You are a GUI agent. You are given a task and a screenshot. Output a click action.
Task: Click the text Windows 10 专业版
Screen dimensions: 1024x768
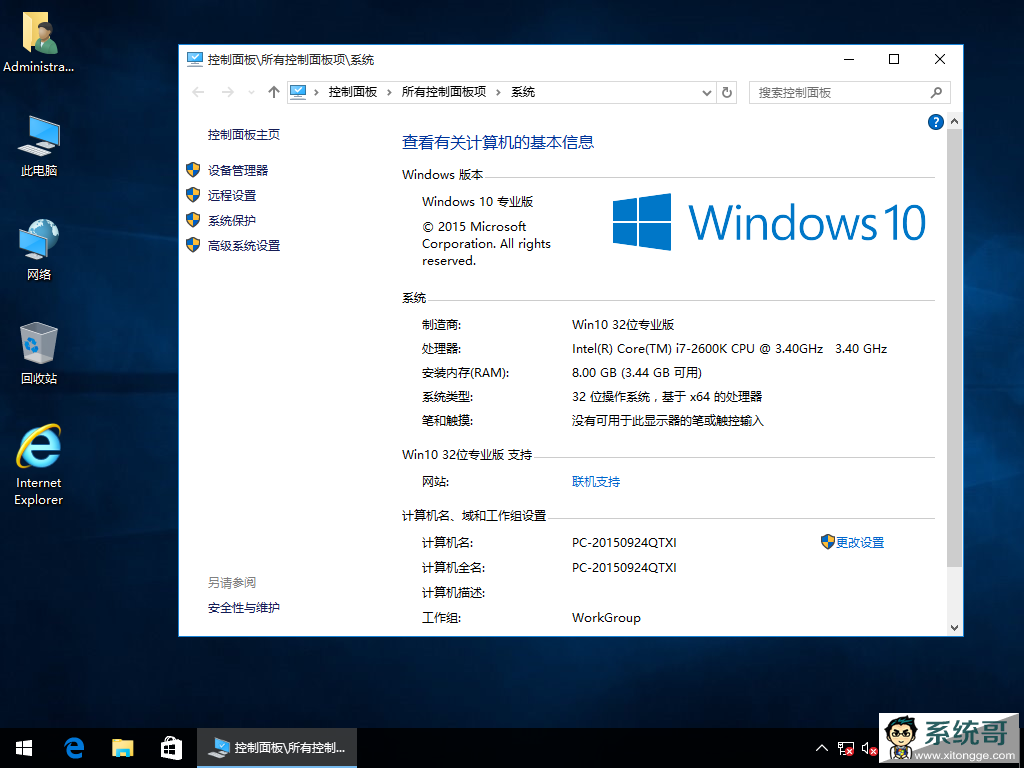pyautogui.click(x=477, y=202)
